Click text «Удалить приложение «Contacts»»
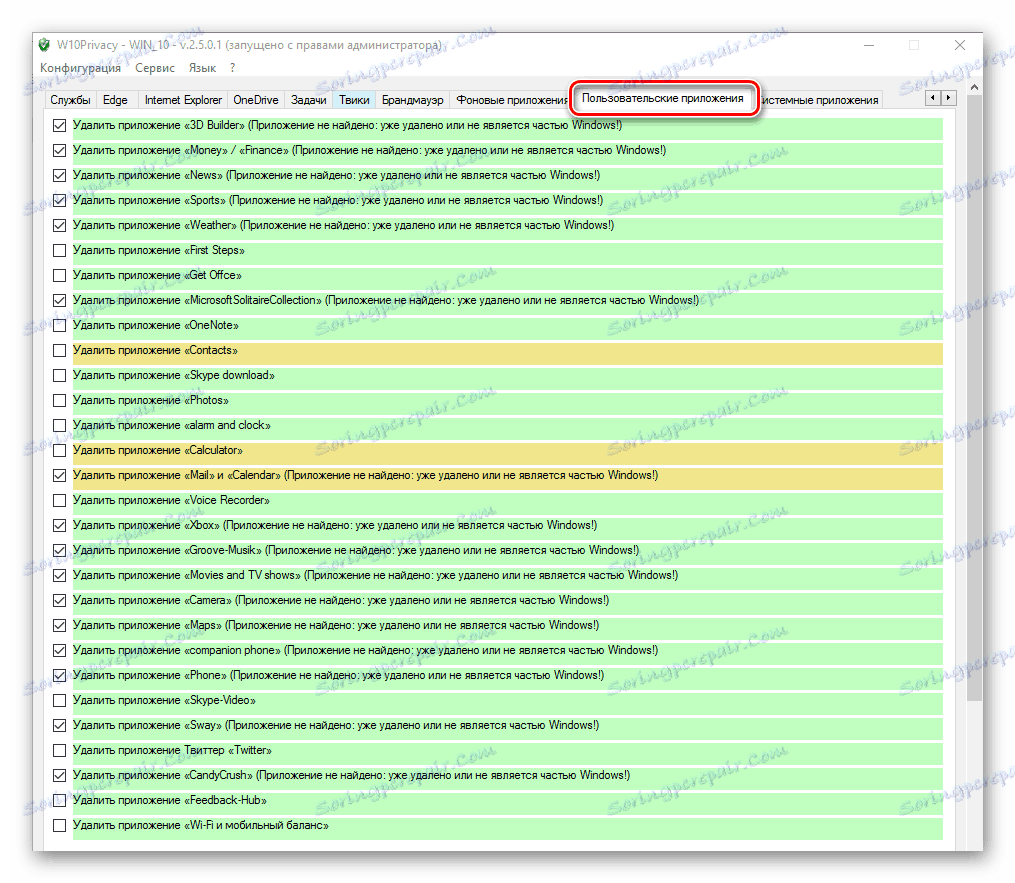Screen dimensions: 1015x883 pos(155,350)
